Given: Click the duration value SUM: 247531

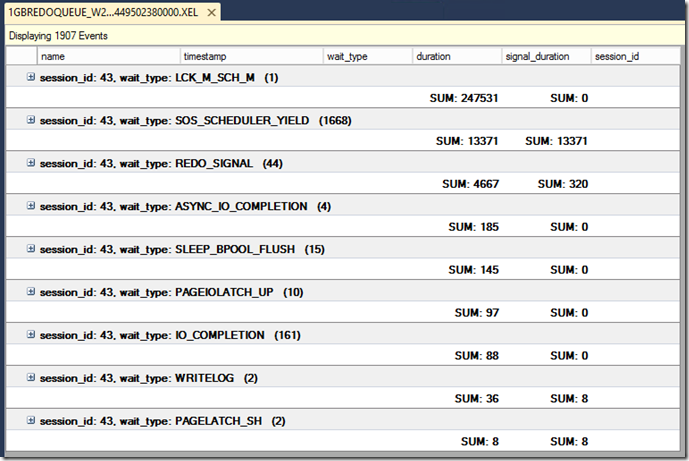Looking at the screenshot, I should click(464, 98).
